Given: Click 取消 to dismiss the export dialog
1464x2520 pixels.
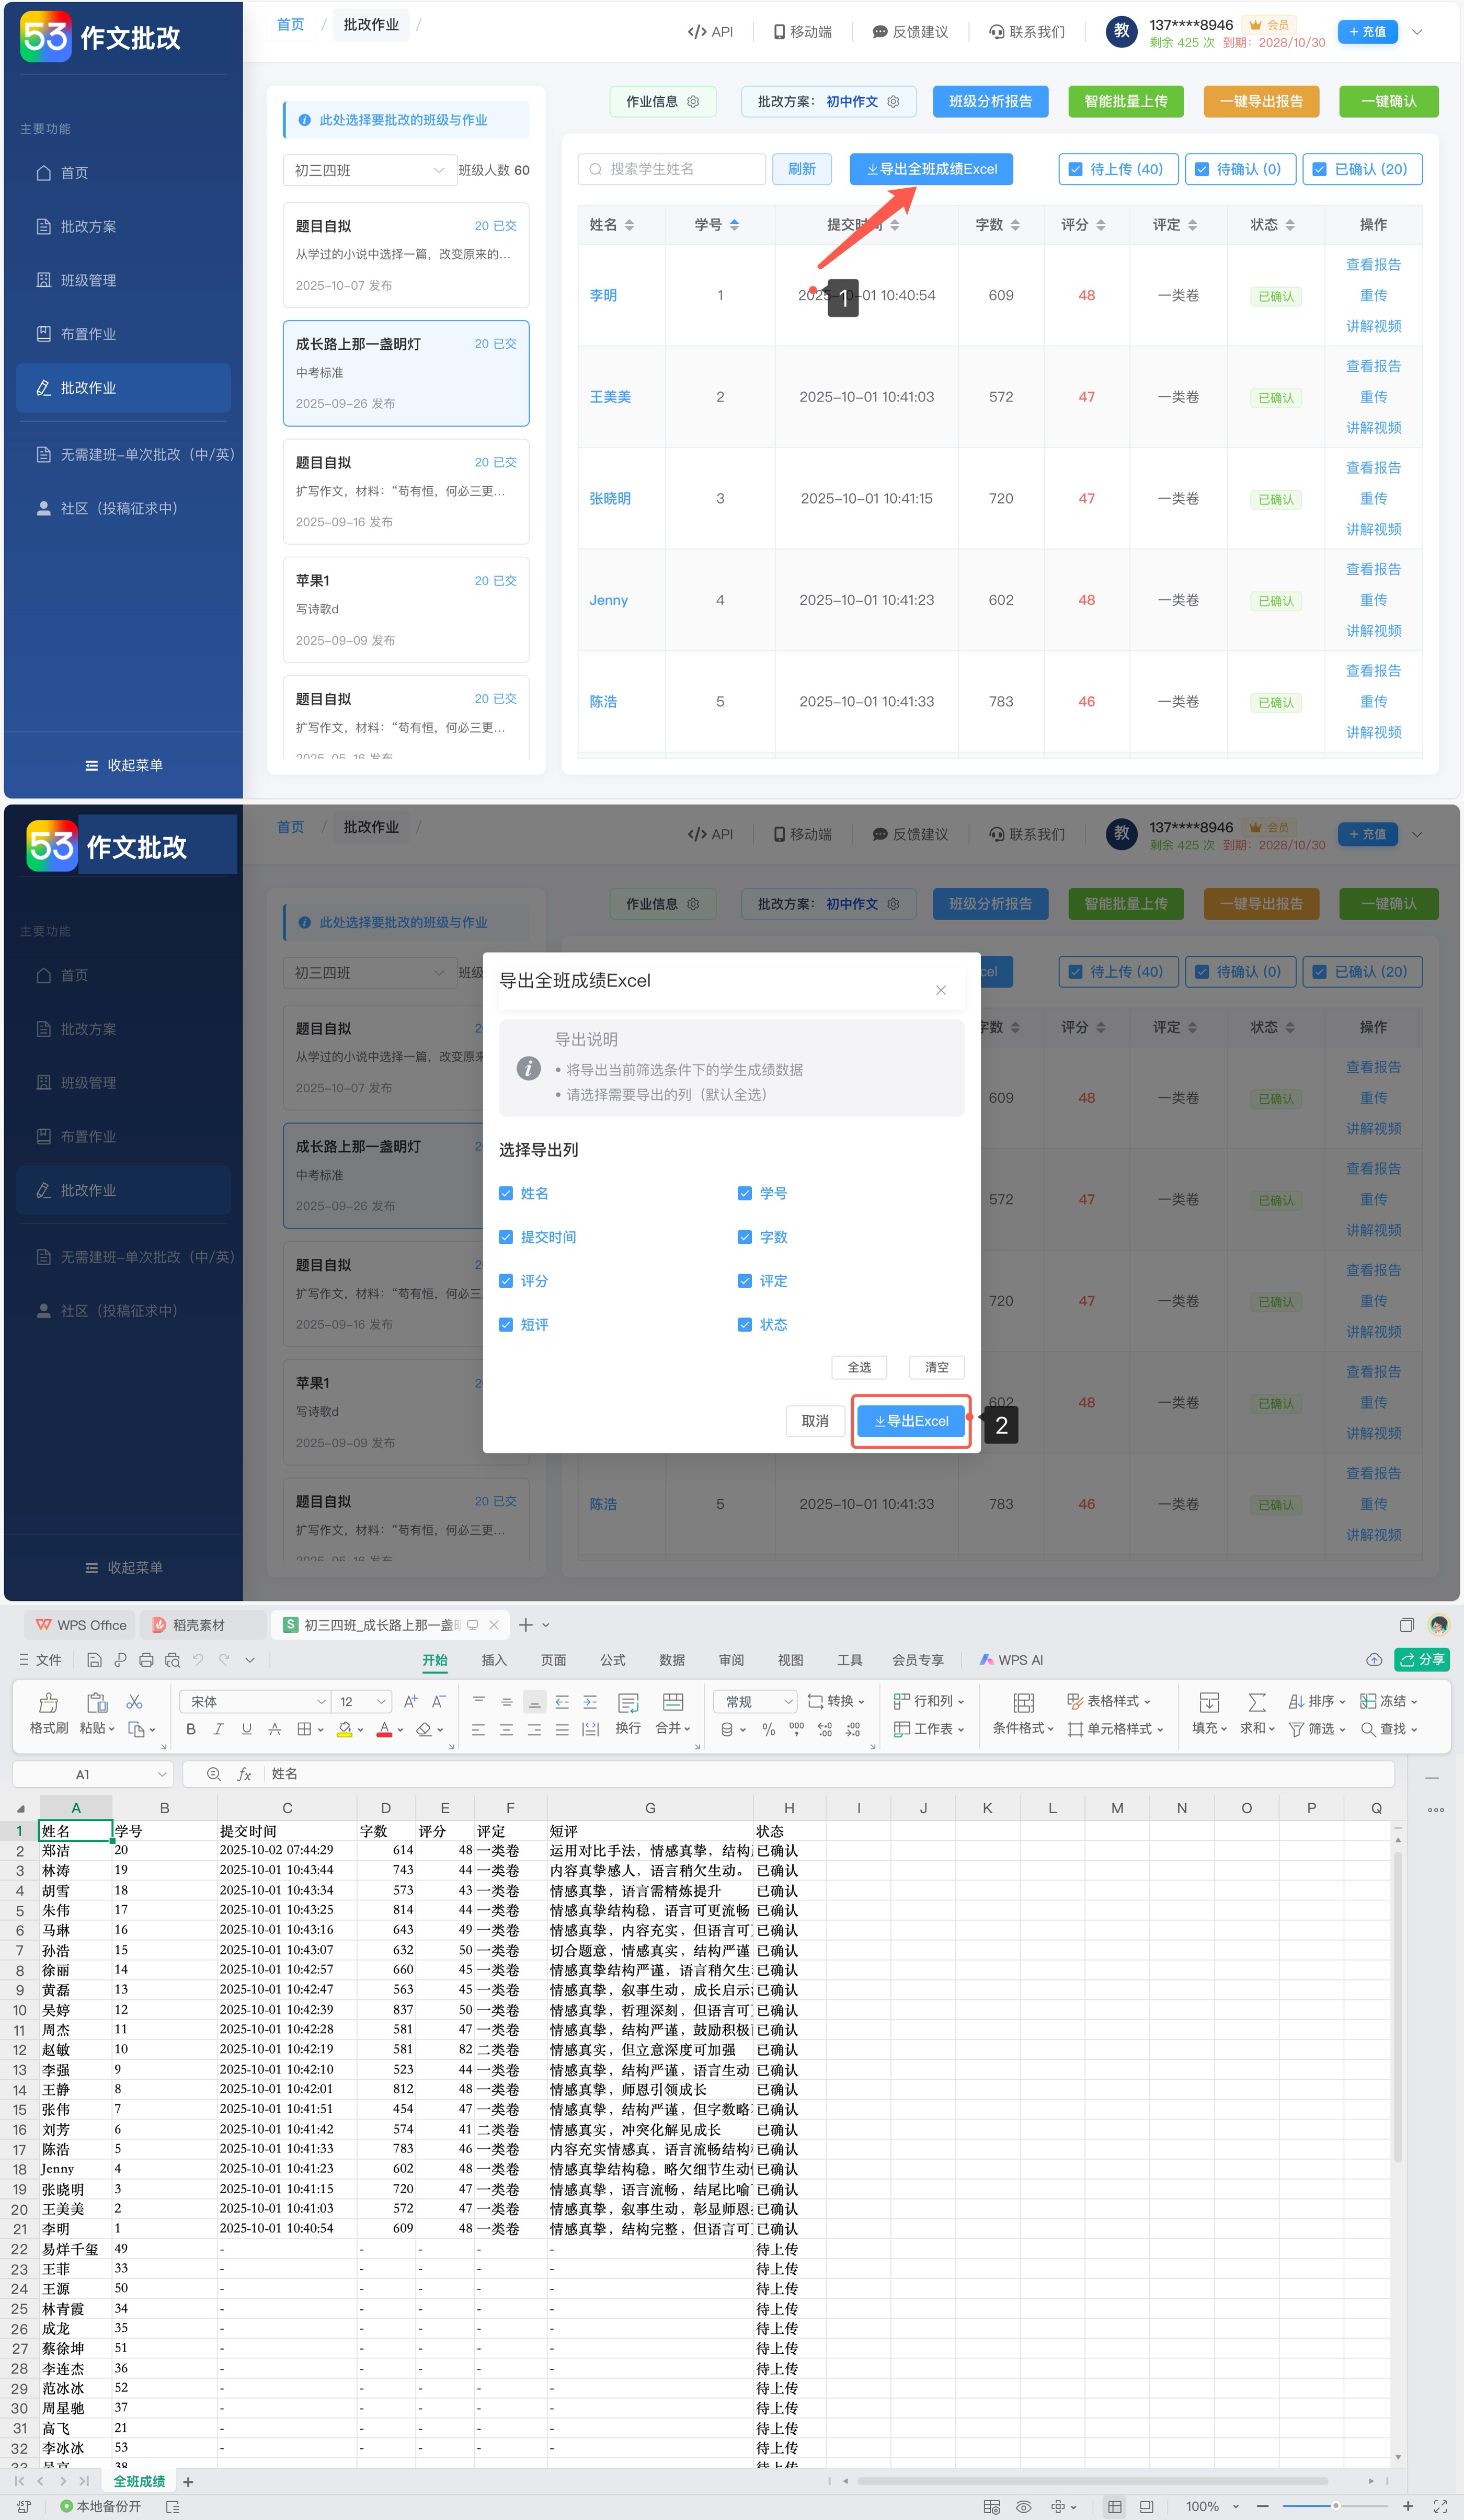Looking at the screenshot, I should tap(815, 1421).
